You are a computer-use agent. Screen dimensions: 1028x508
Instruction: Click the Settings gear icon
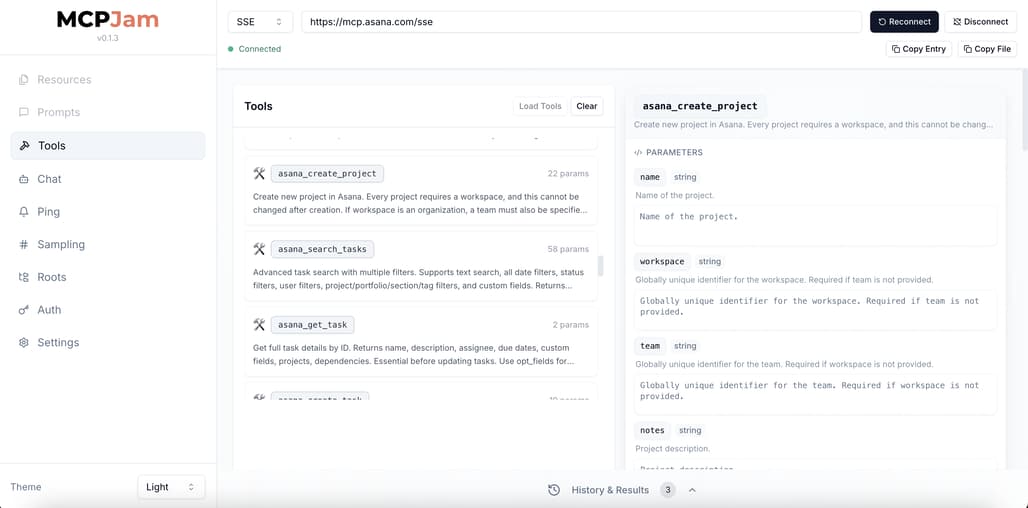(24, 343)
